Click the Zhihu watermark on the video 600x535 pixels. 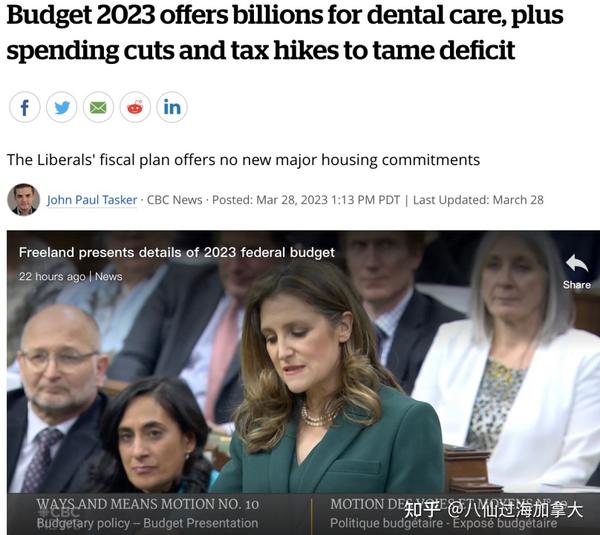493,510
